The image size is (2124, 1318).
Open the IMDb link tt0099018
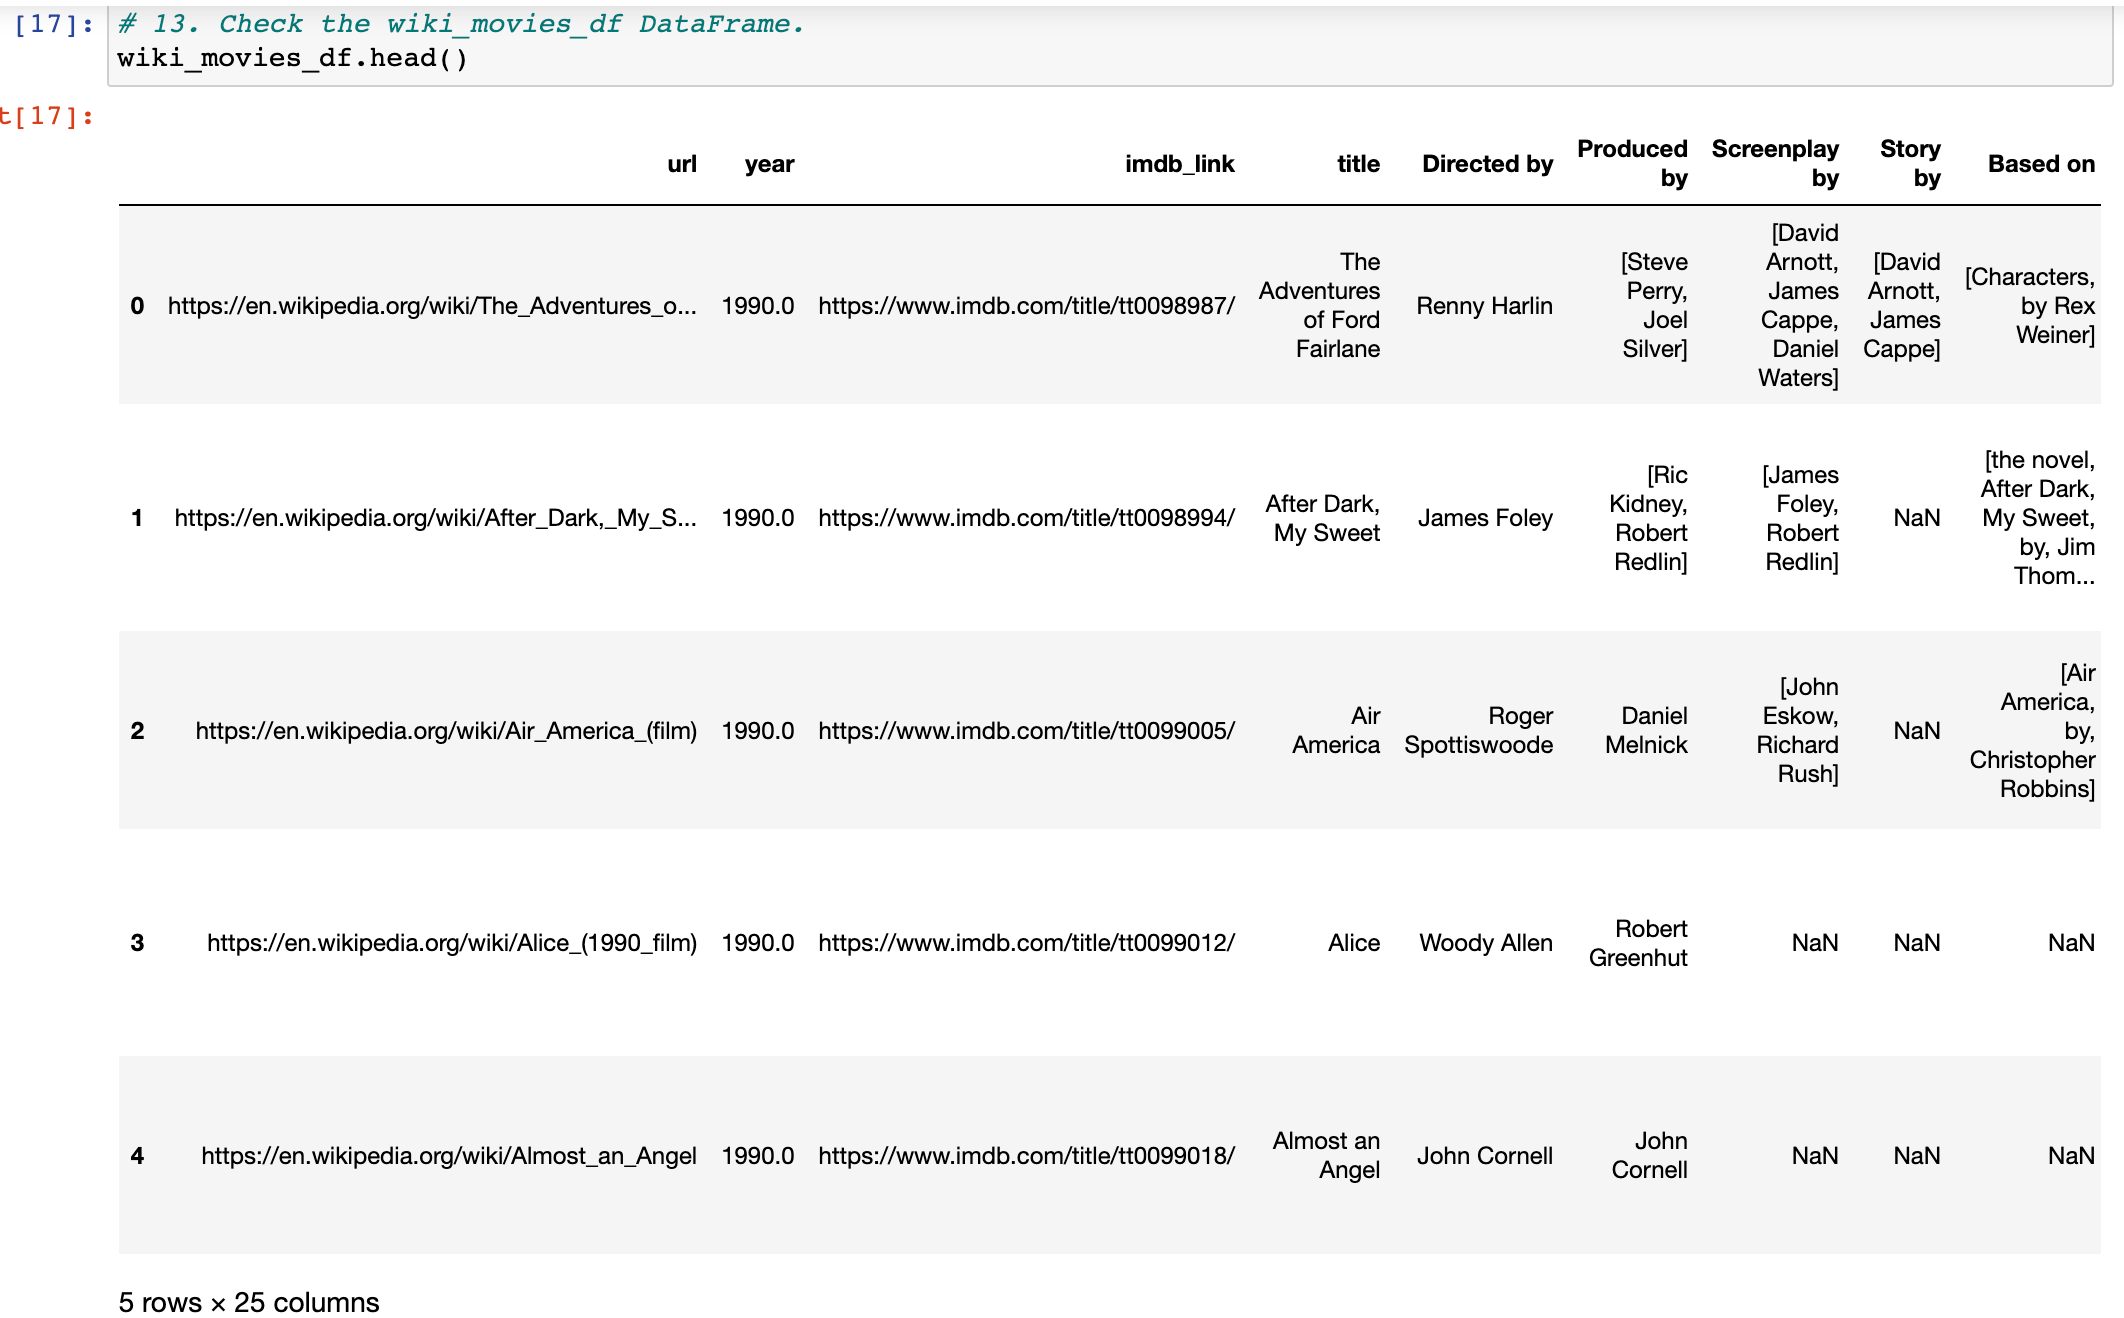point(1026,1155)
